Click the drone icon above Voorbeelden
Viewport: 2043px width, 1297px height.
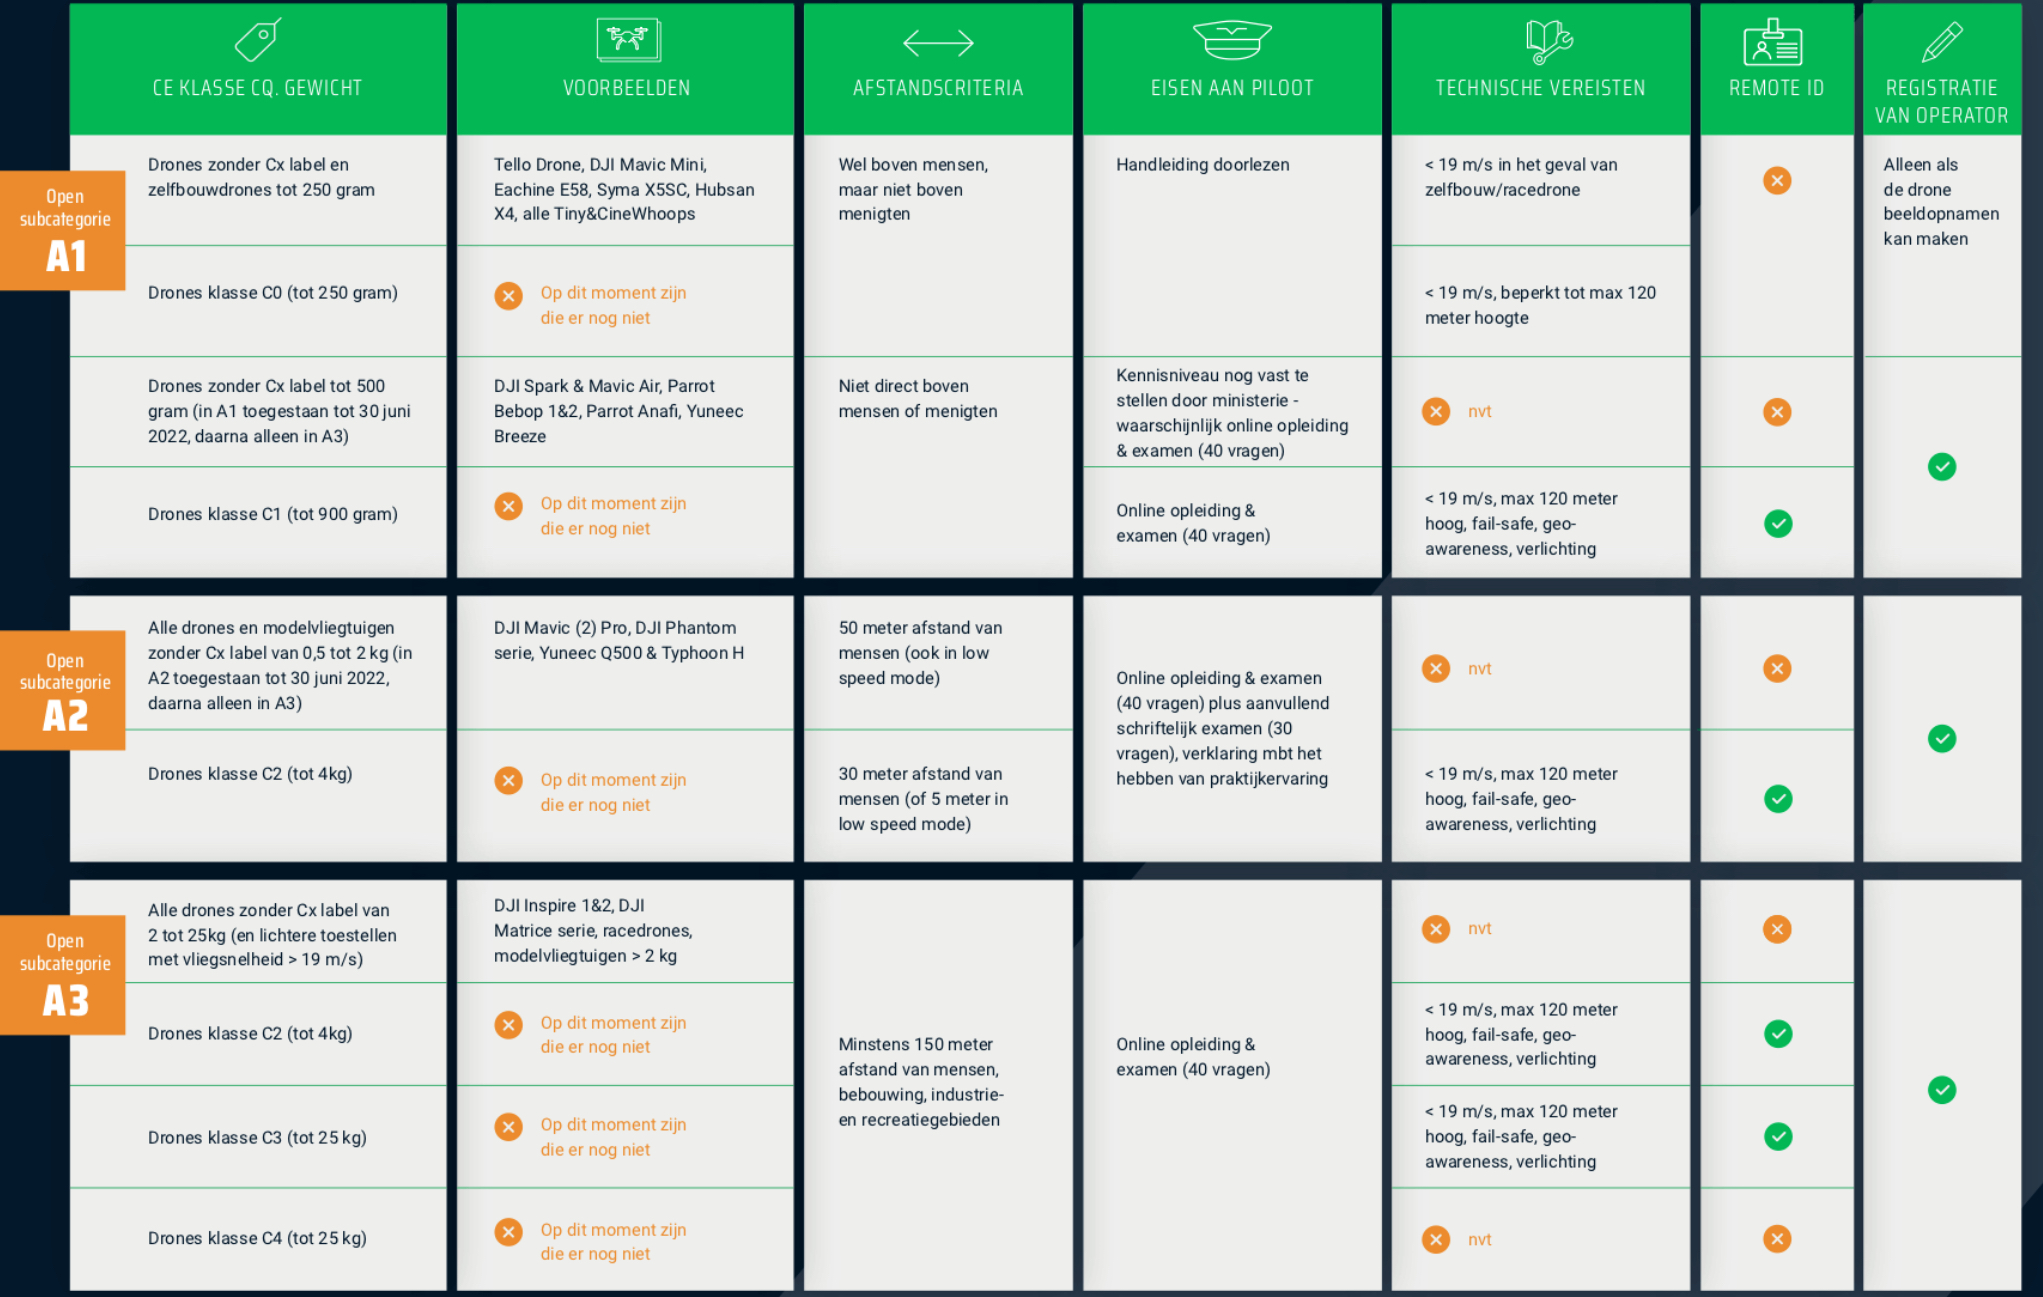(x=627, y=40)
